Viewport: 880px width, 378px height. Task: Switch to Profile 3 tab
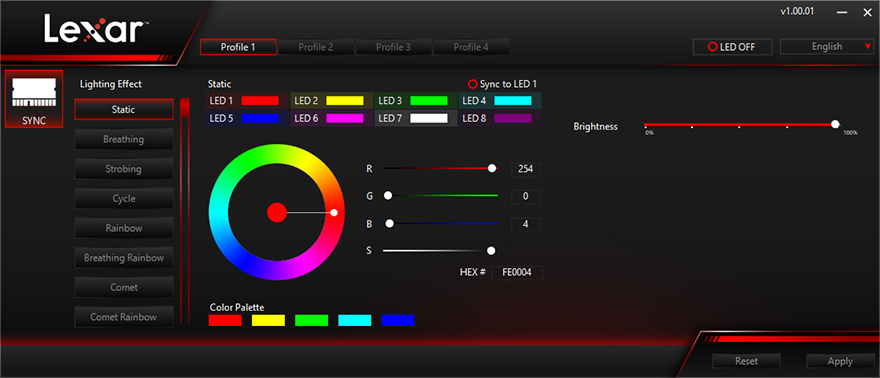393,47
